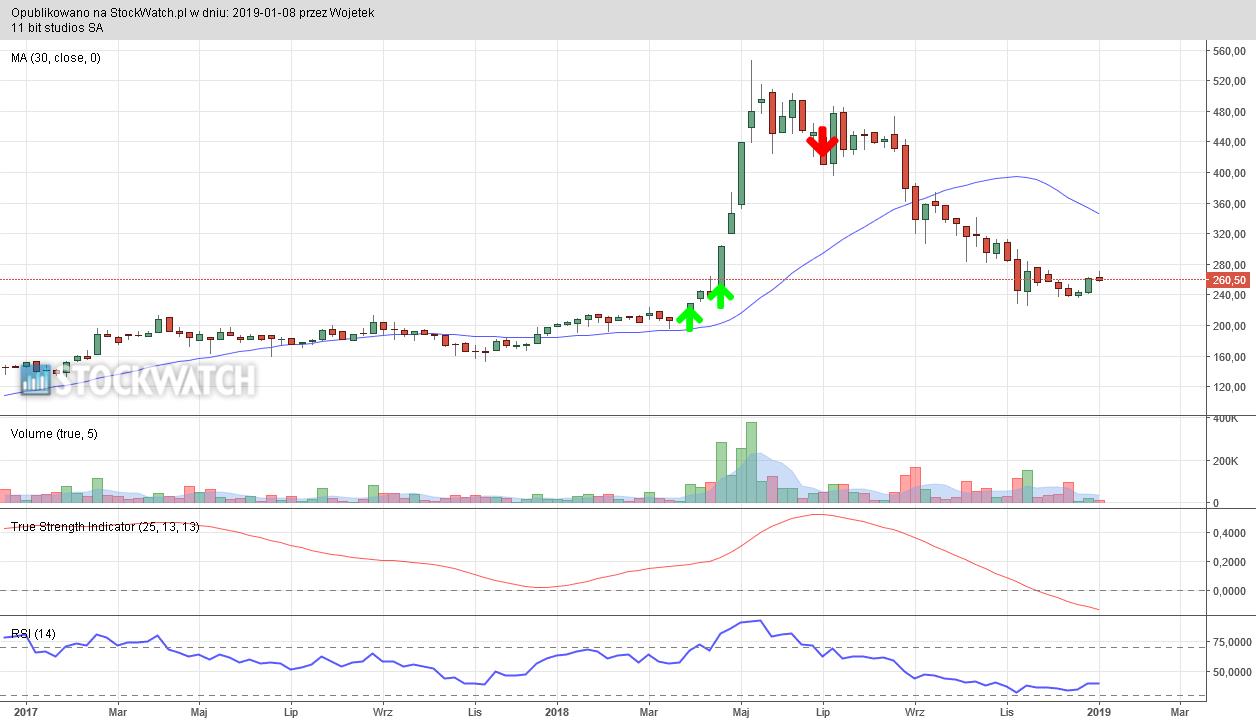
Task: Click the True Strength Indicator (25, 13, 13) label
Action: pyautogui.click(x=105, y=527)
